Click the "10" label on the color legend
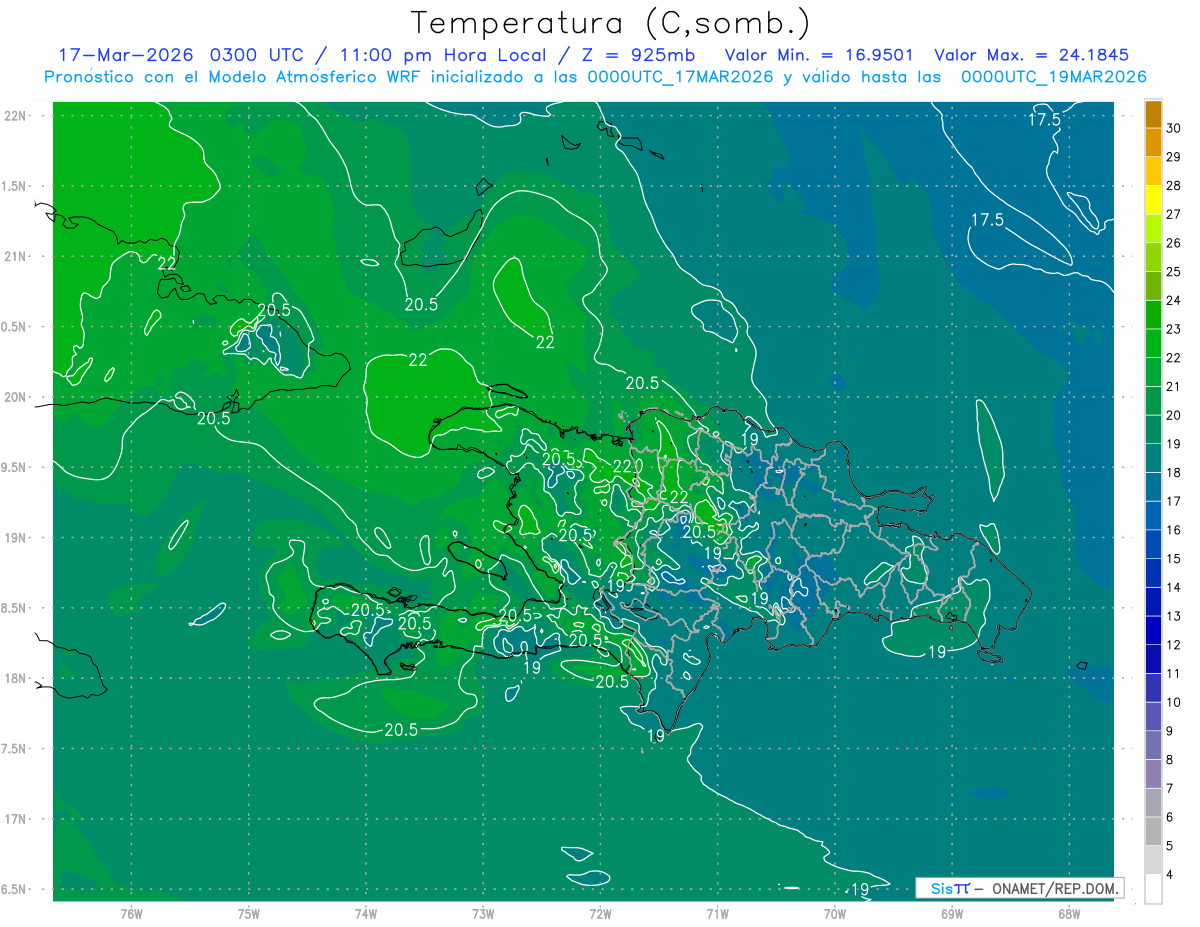Image resolution: width=1200 pixels, height=927 pixels. 1174,702
